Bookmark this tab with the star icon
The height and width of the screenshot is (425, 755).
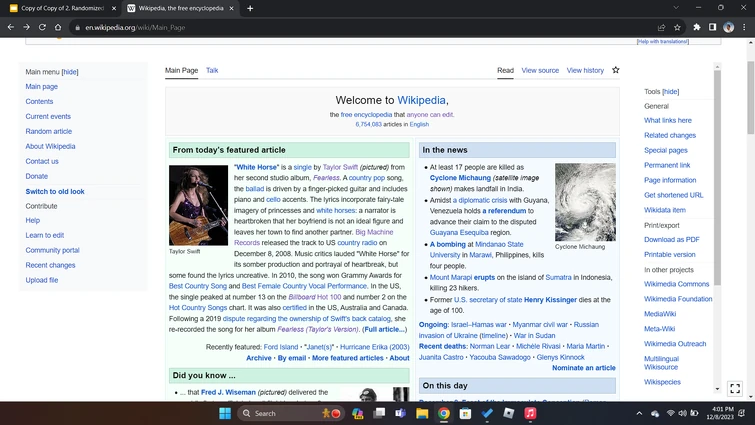[x=677, y=27]
